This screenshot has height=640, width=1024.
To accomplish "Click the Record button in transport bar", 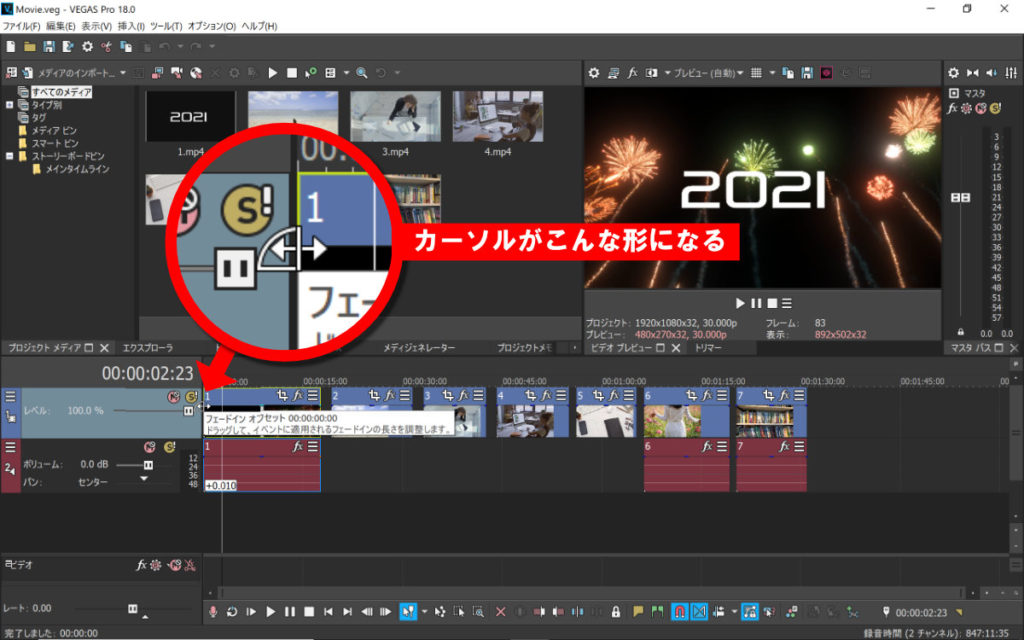I will [213, 611].
